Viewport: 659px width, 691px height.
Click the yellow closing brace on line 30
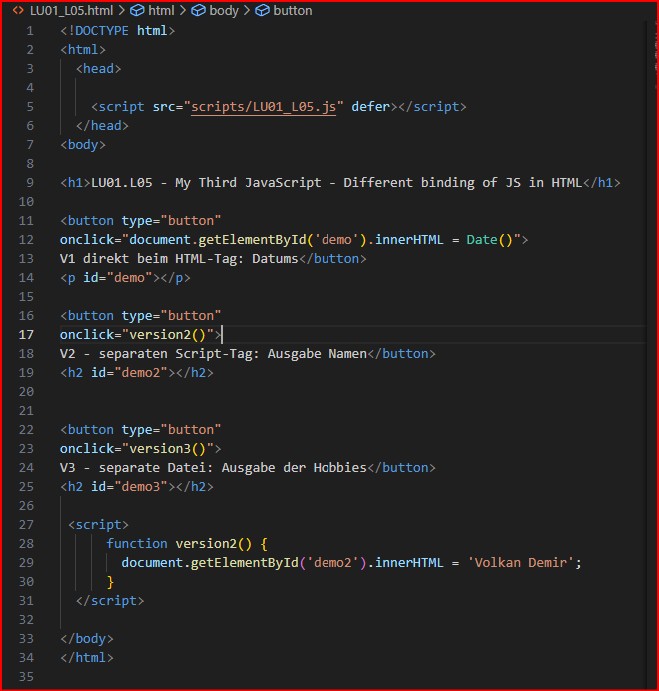(110, 582)
